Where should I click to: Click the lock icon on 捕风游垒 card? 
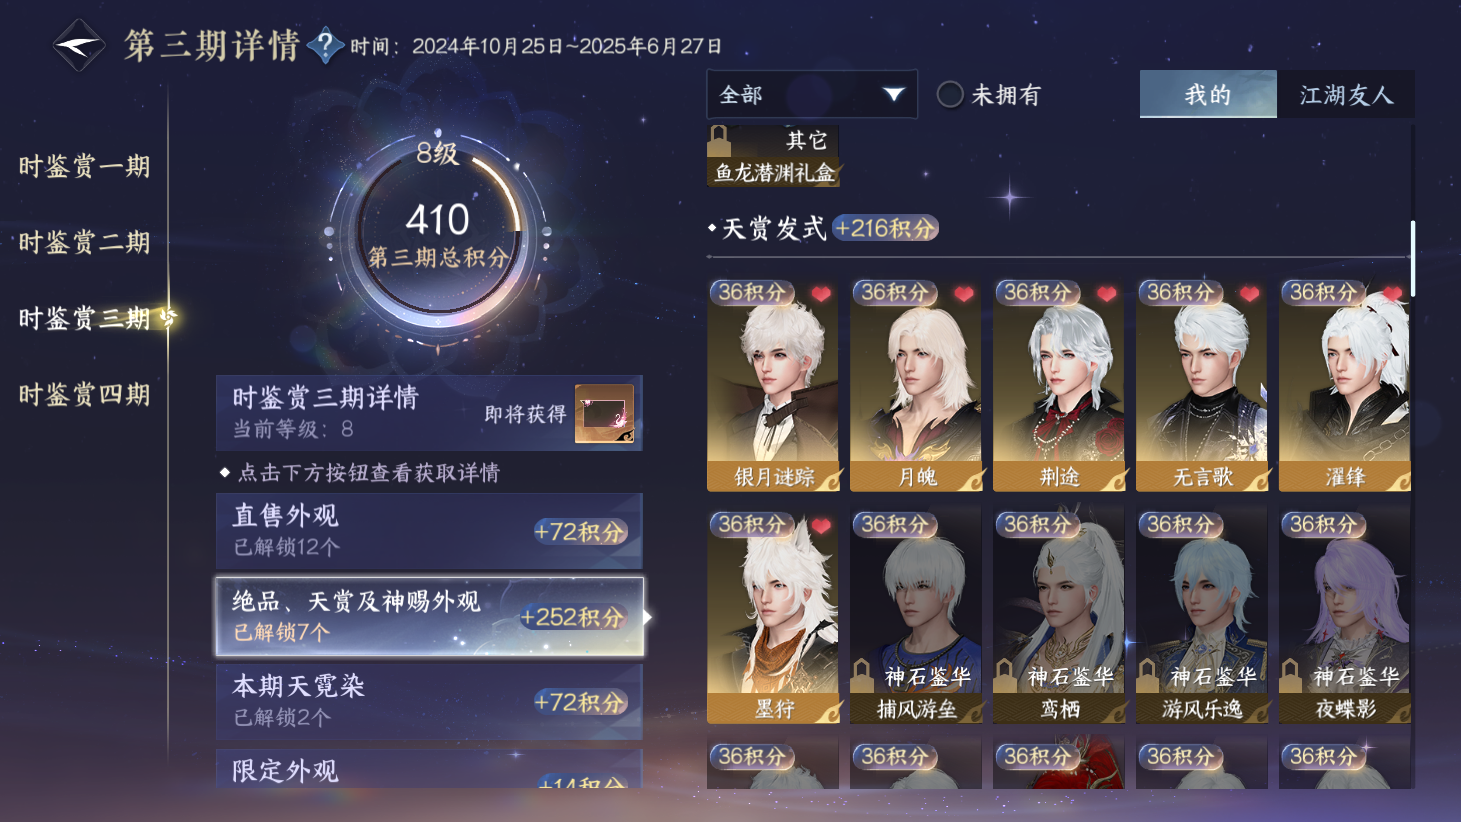(862, 675)
